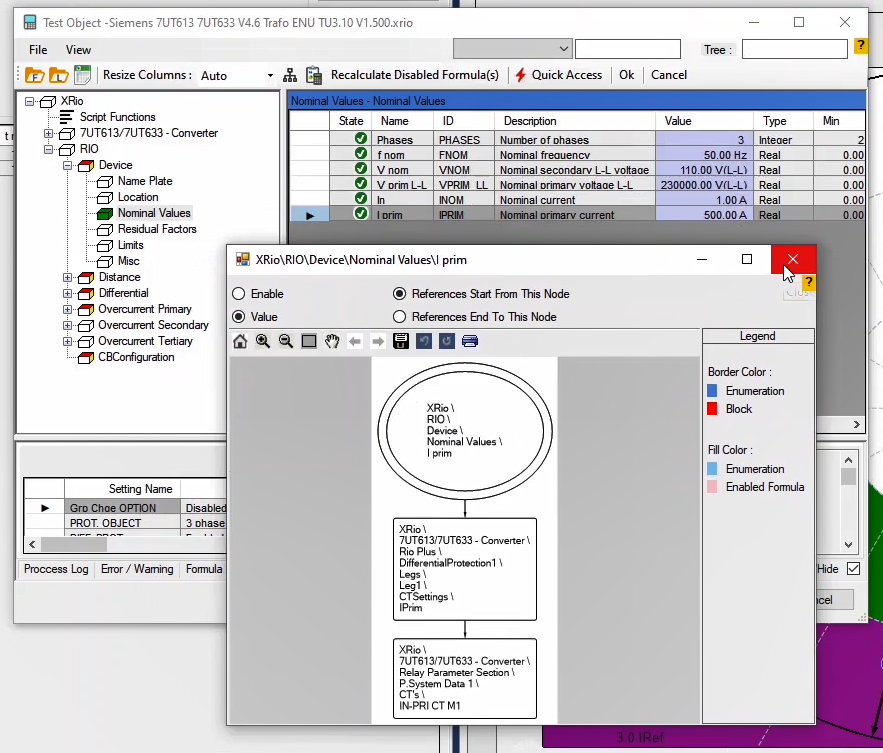The image size is (883, 753).
Task: Expand the Distance tree node
Action: click(x=68, y=277)
